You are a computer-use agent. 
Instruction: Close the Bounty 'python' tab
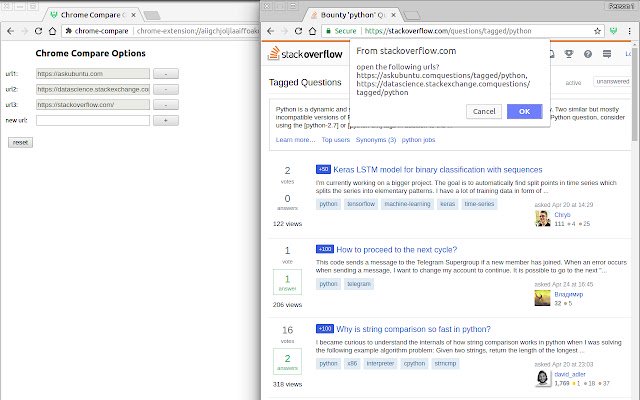click(x=393, y=15)
